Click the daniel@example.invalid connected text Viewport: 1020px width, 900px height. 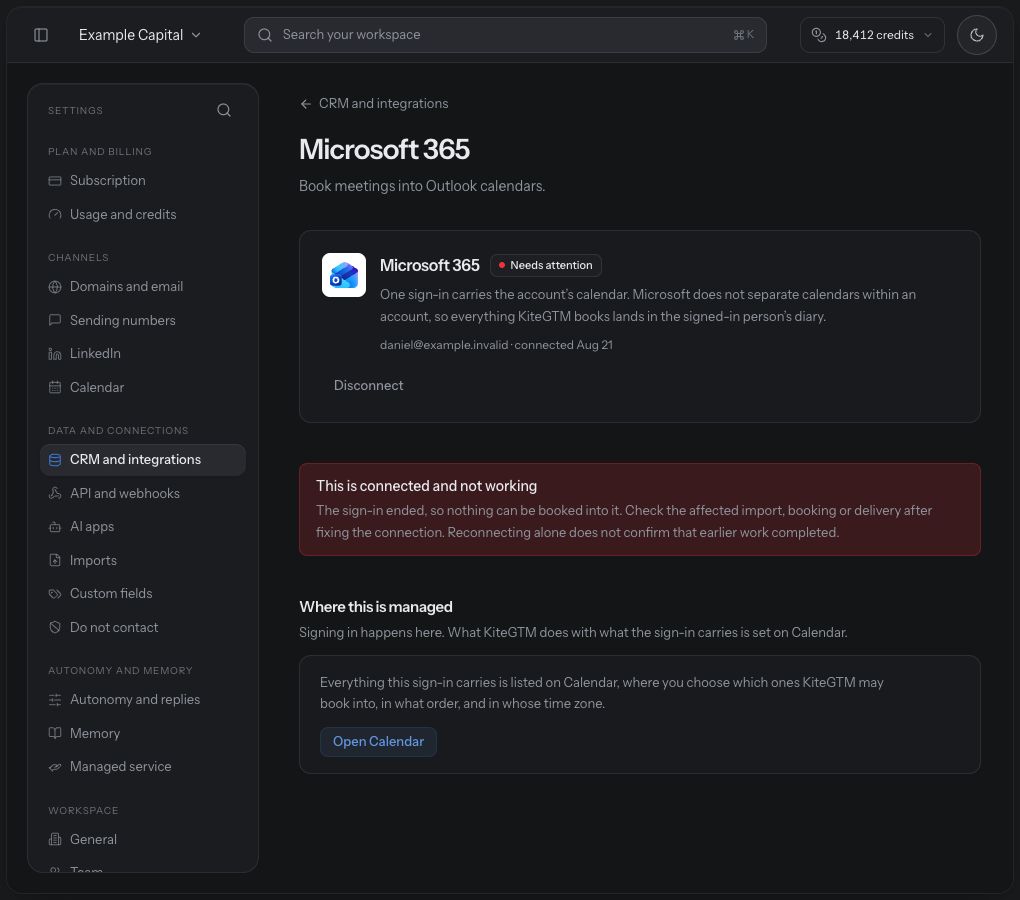point(496,345)
